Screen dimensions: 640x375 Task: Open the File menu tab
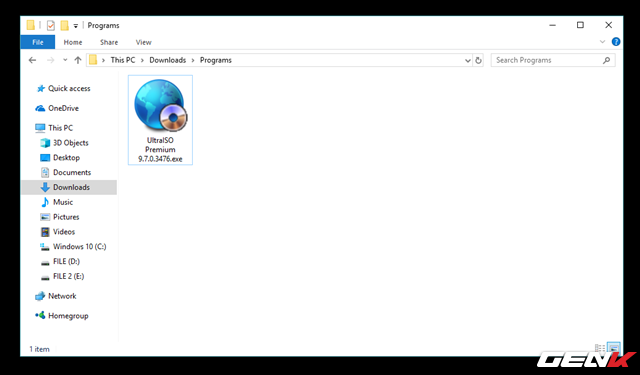point(38,42)
